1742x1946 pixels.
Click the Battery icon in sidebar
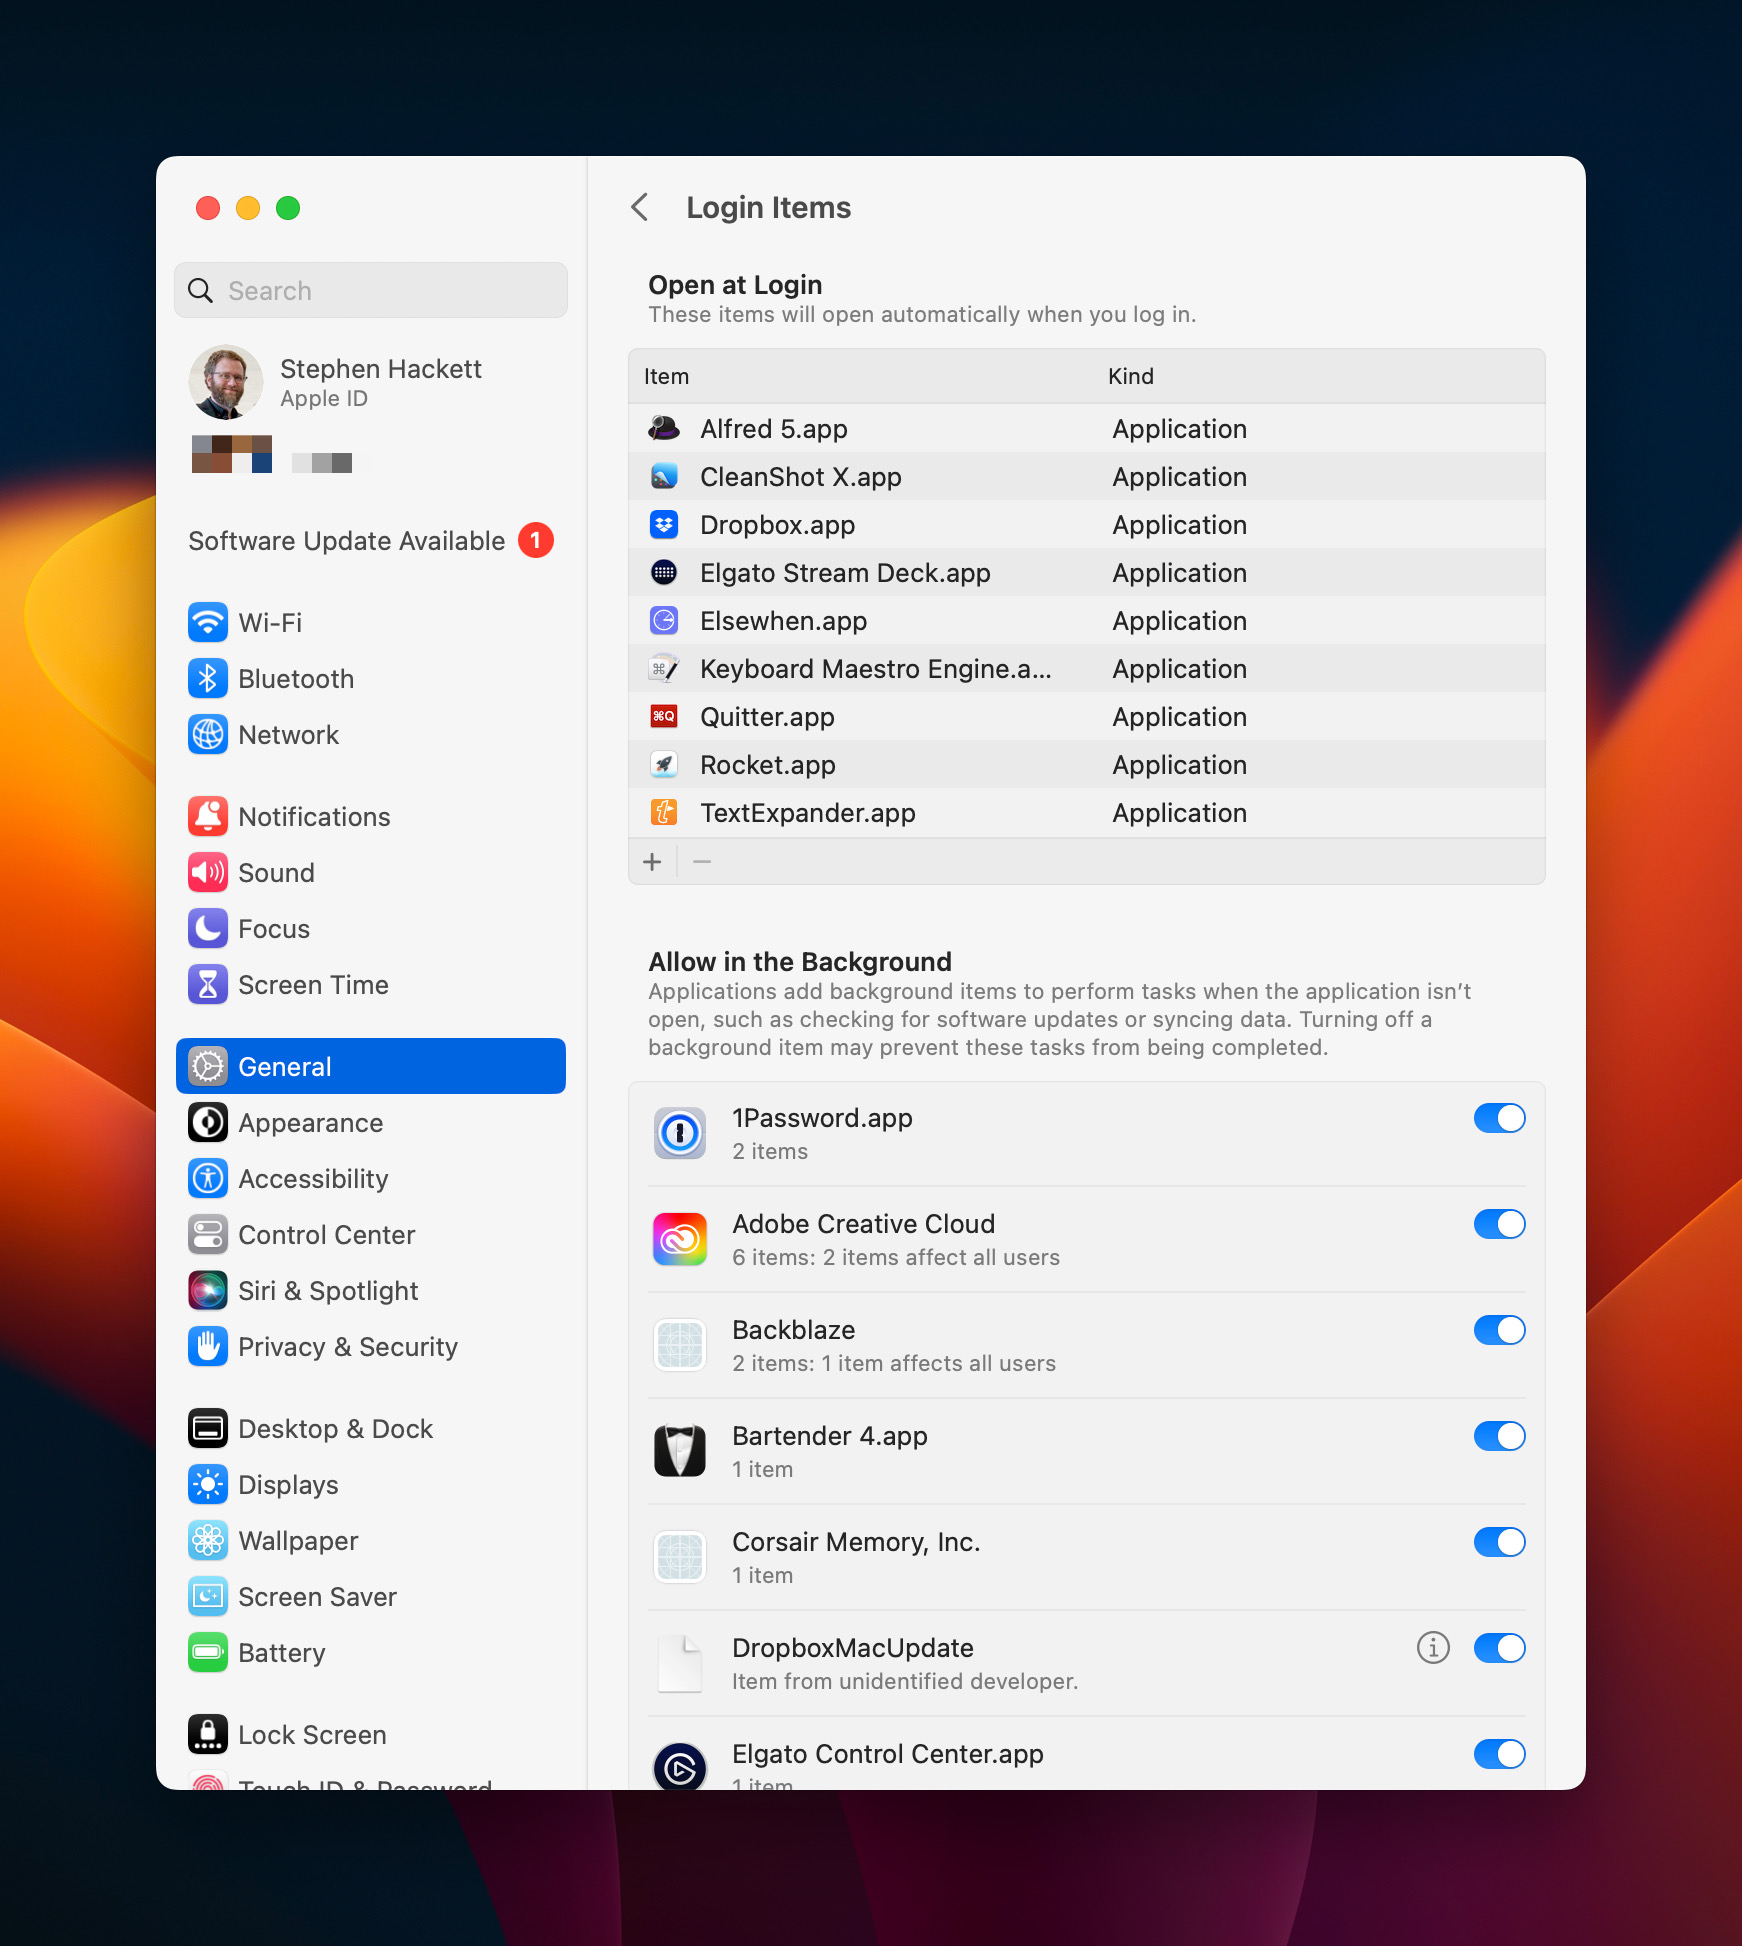click(208, 1652)
